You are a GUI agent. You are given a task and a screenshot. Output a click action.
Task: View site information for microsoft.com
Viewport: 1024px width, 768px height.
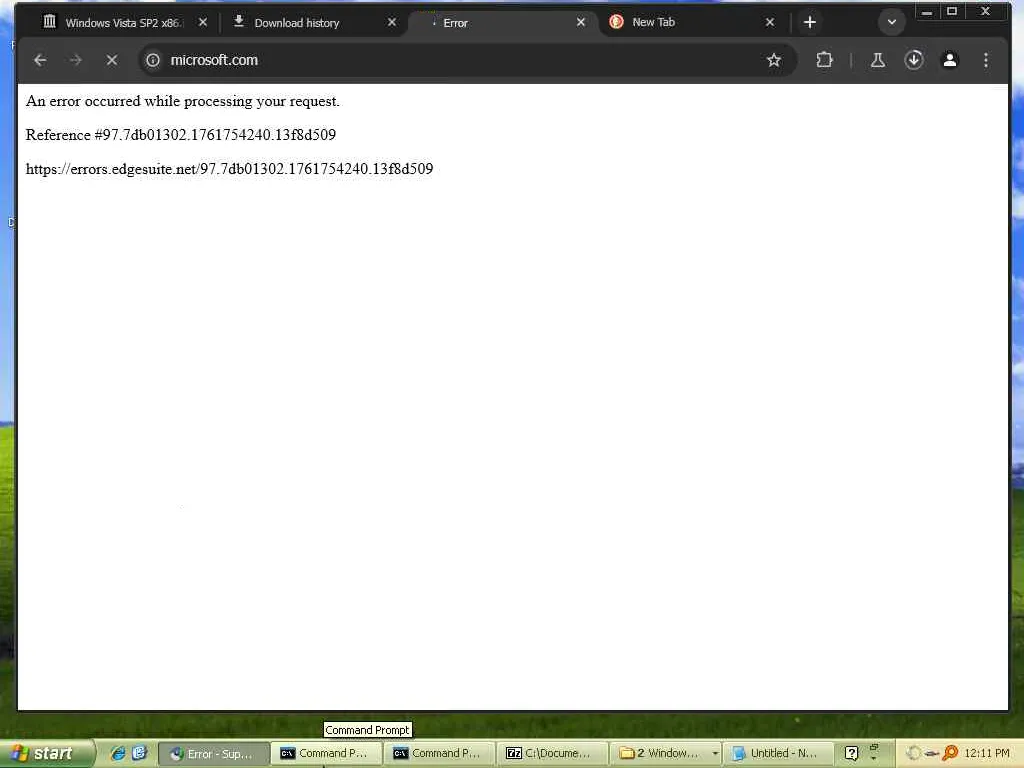pyautogui.click(x=153, y=60)
